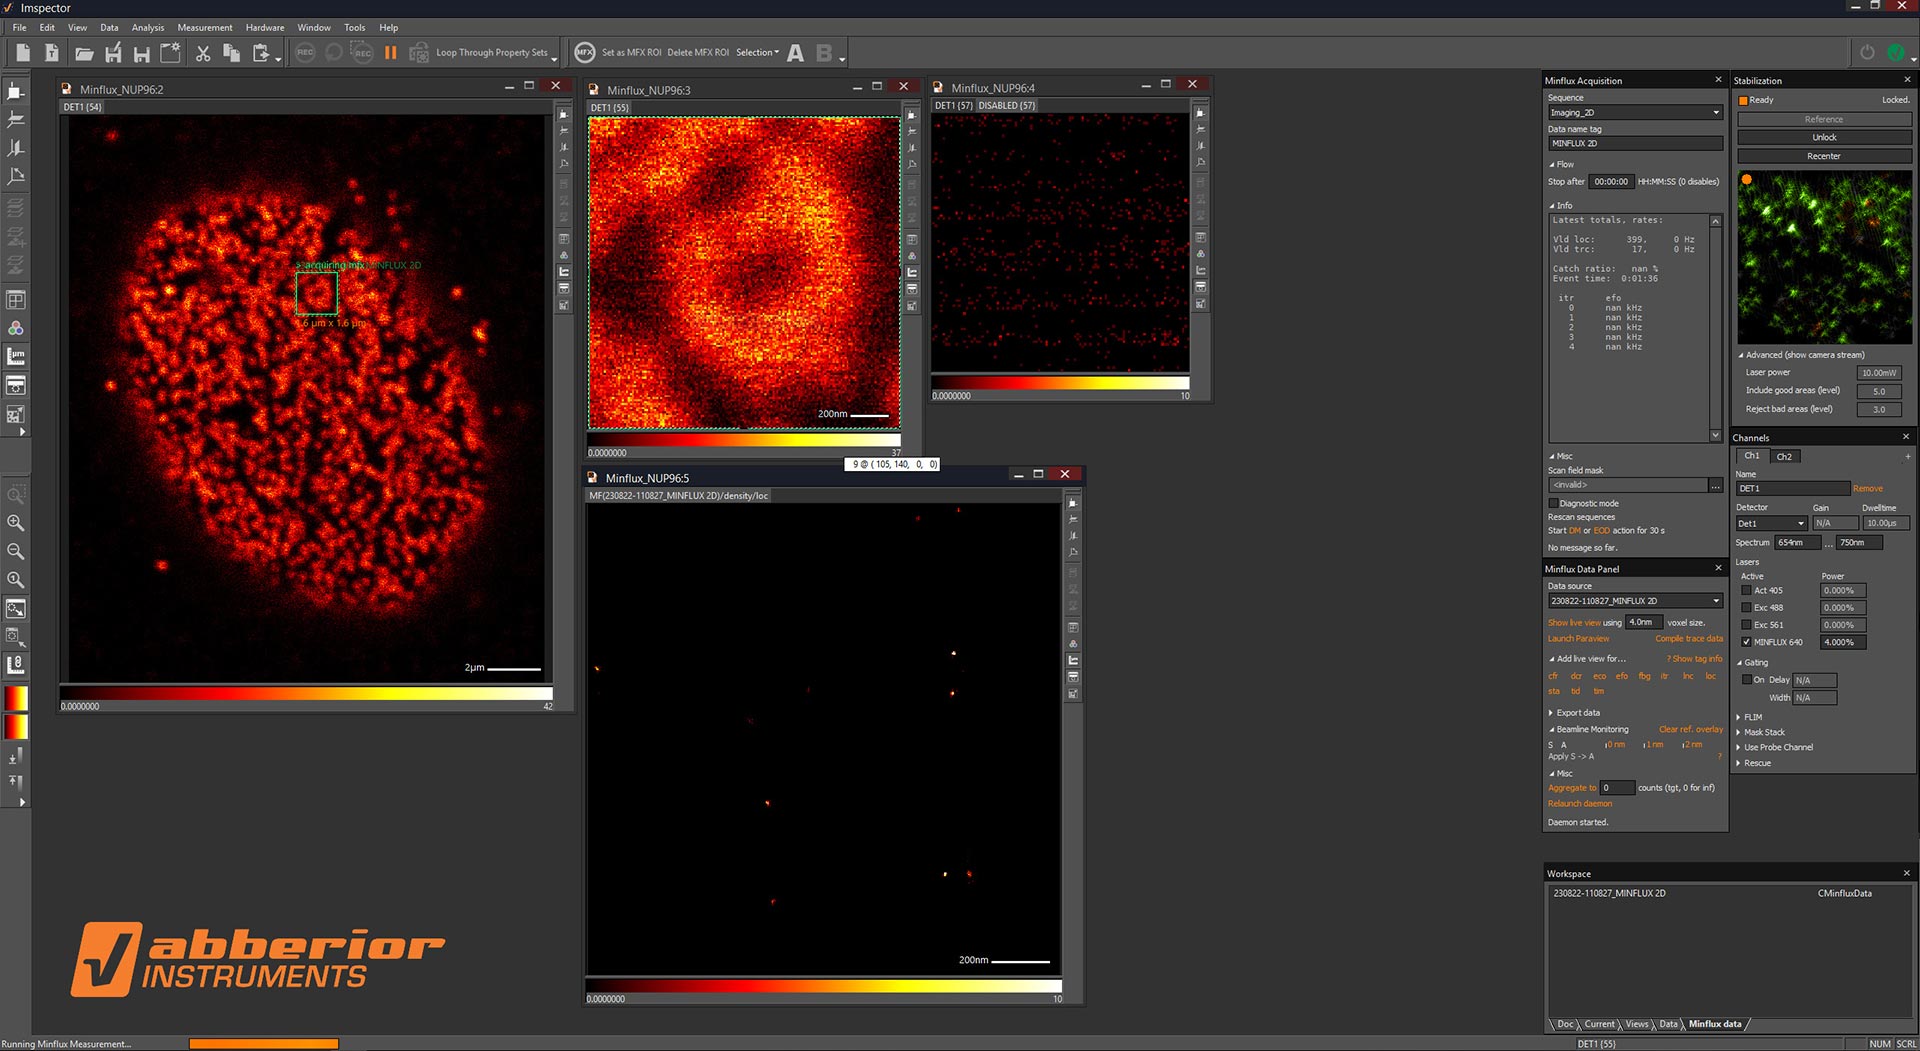Open a file using the folder toolbar icon
The image size is (1920, 1051).
[x=85, y=53]
